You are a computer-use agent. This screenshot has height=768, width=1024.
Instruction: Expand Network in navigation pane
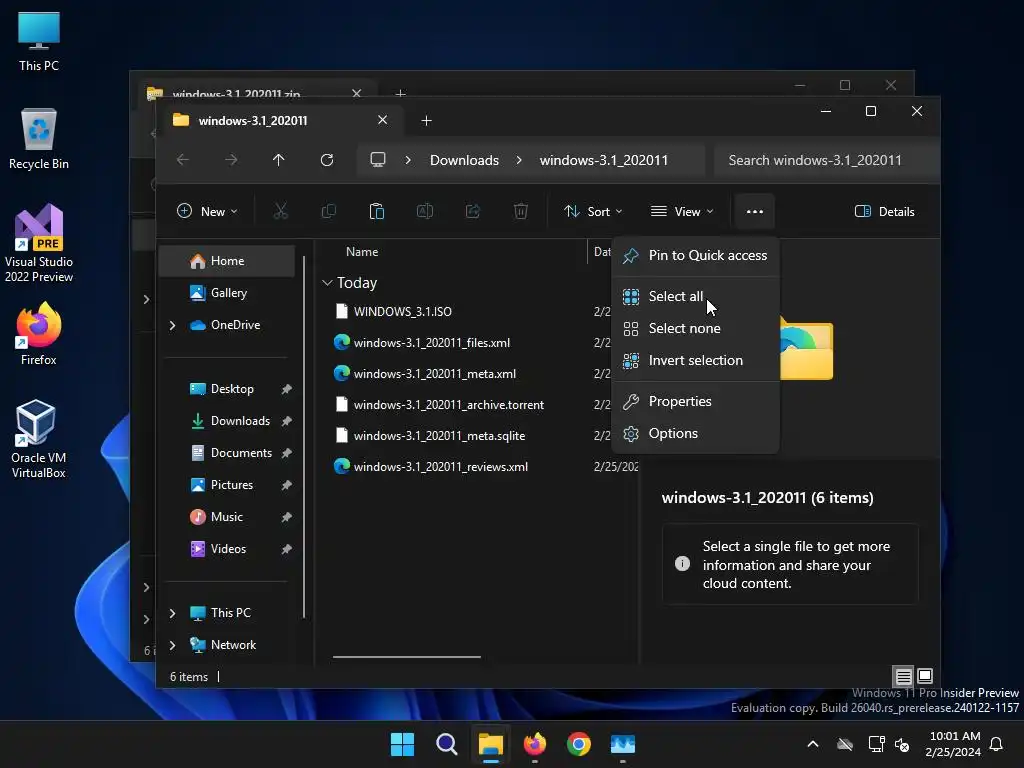(172, 645)
